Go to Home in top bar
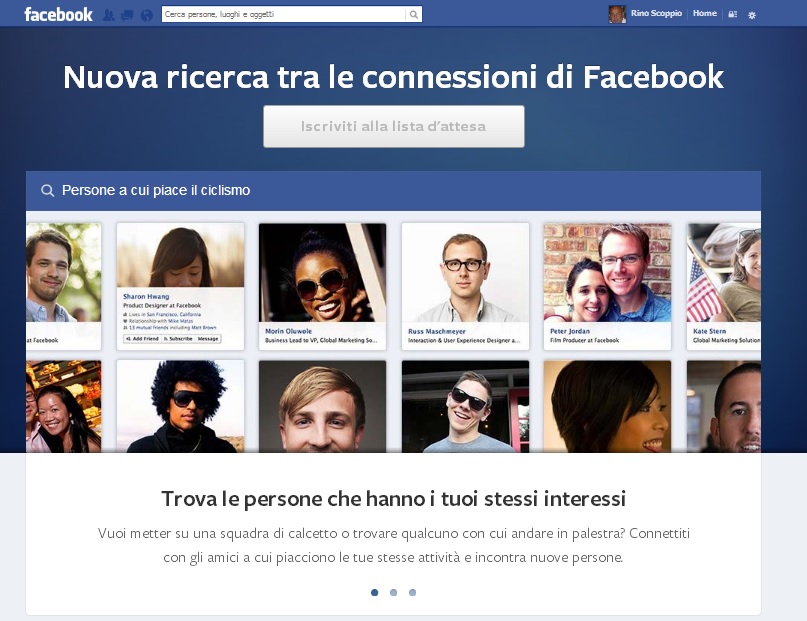Viewport: 807px width, 621px height. coord(705,13)
